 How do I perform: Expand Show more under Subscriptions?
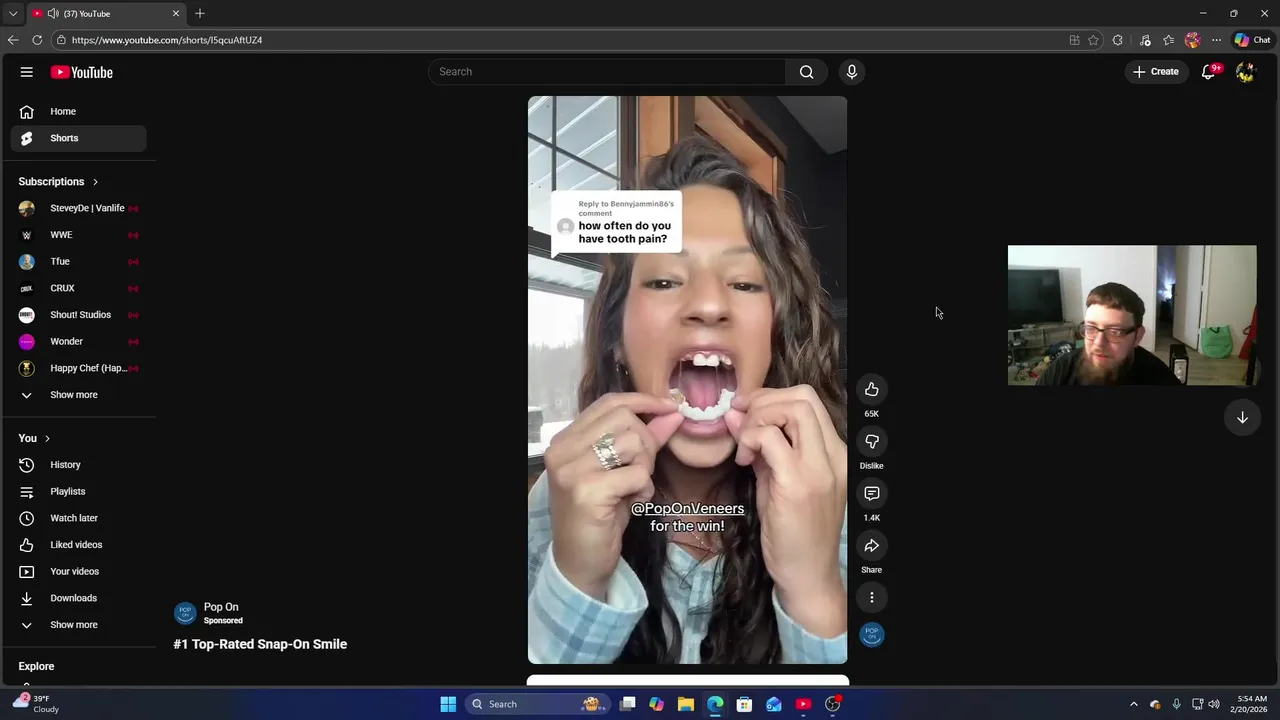(x=79, y=395)
